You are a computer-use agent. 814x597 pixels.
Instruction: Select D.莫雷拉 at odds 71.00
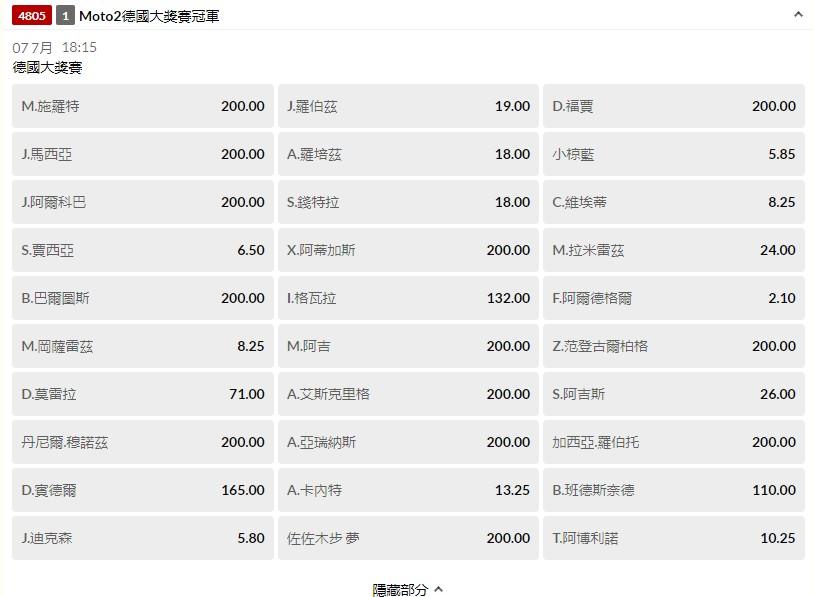pyautogui.click(x=143, y=394)
